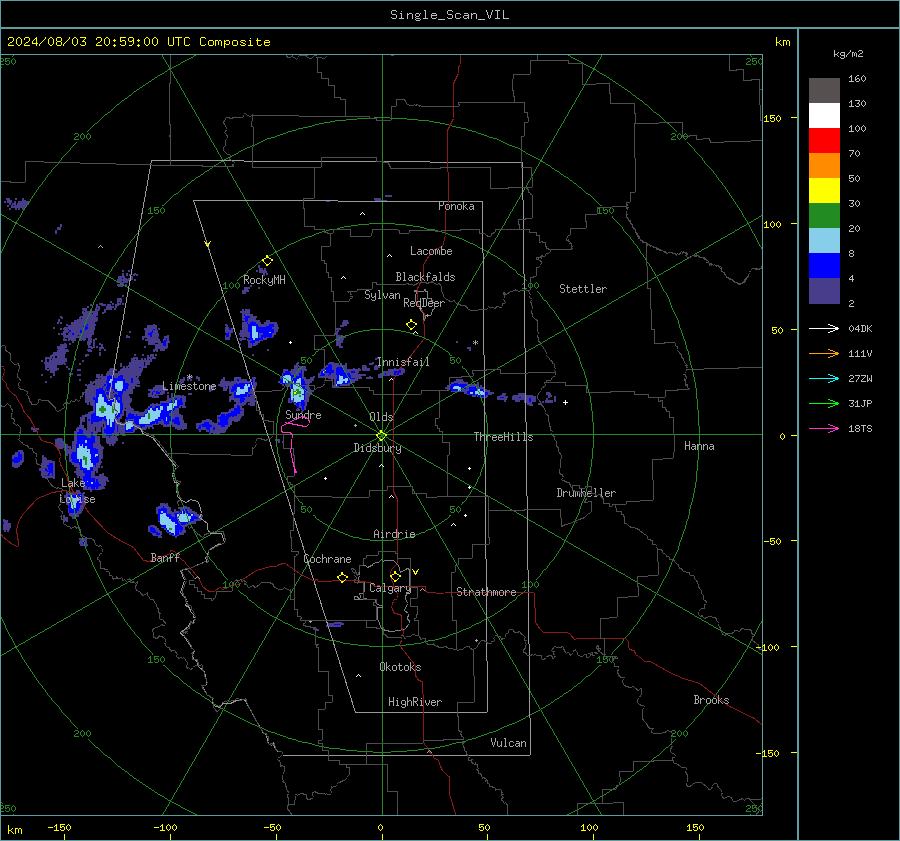
Task: Click the Banff town label
Action: tap(165, 557)
